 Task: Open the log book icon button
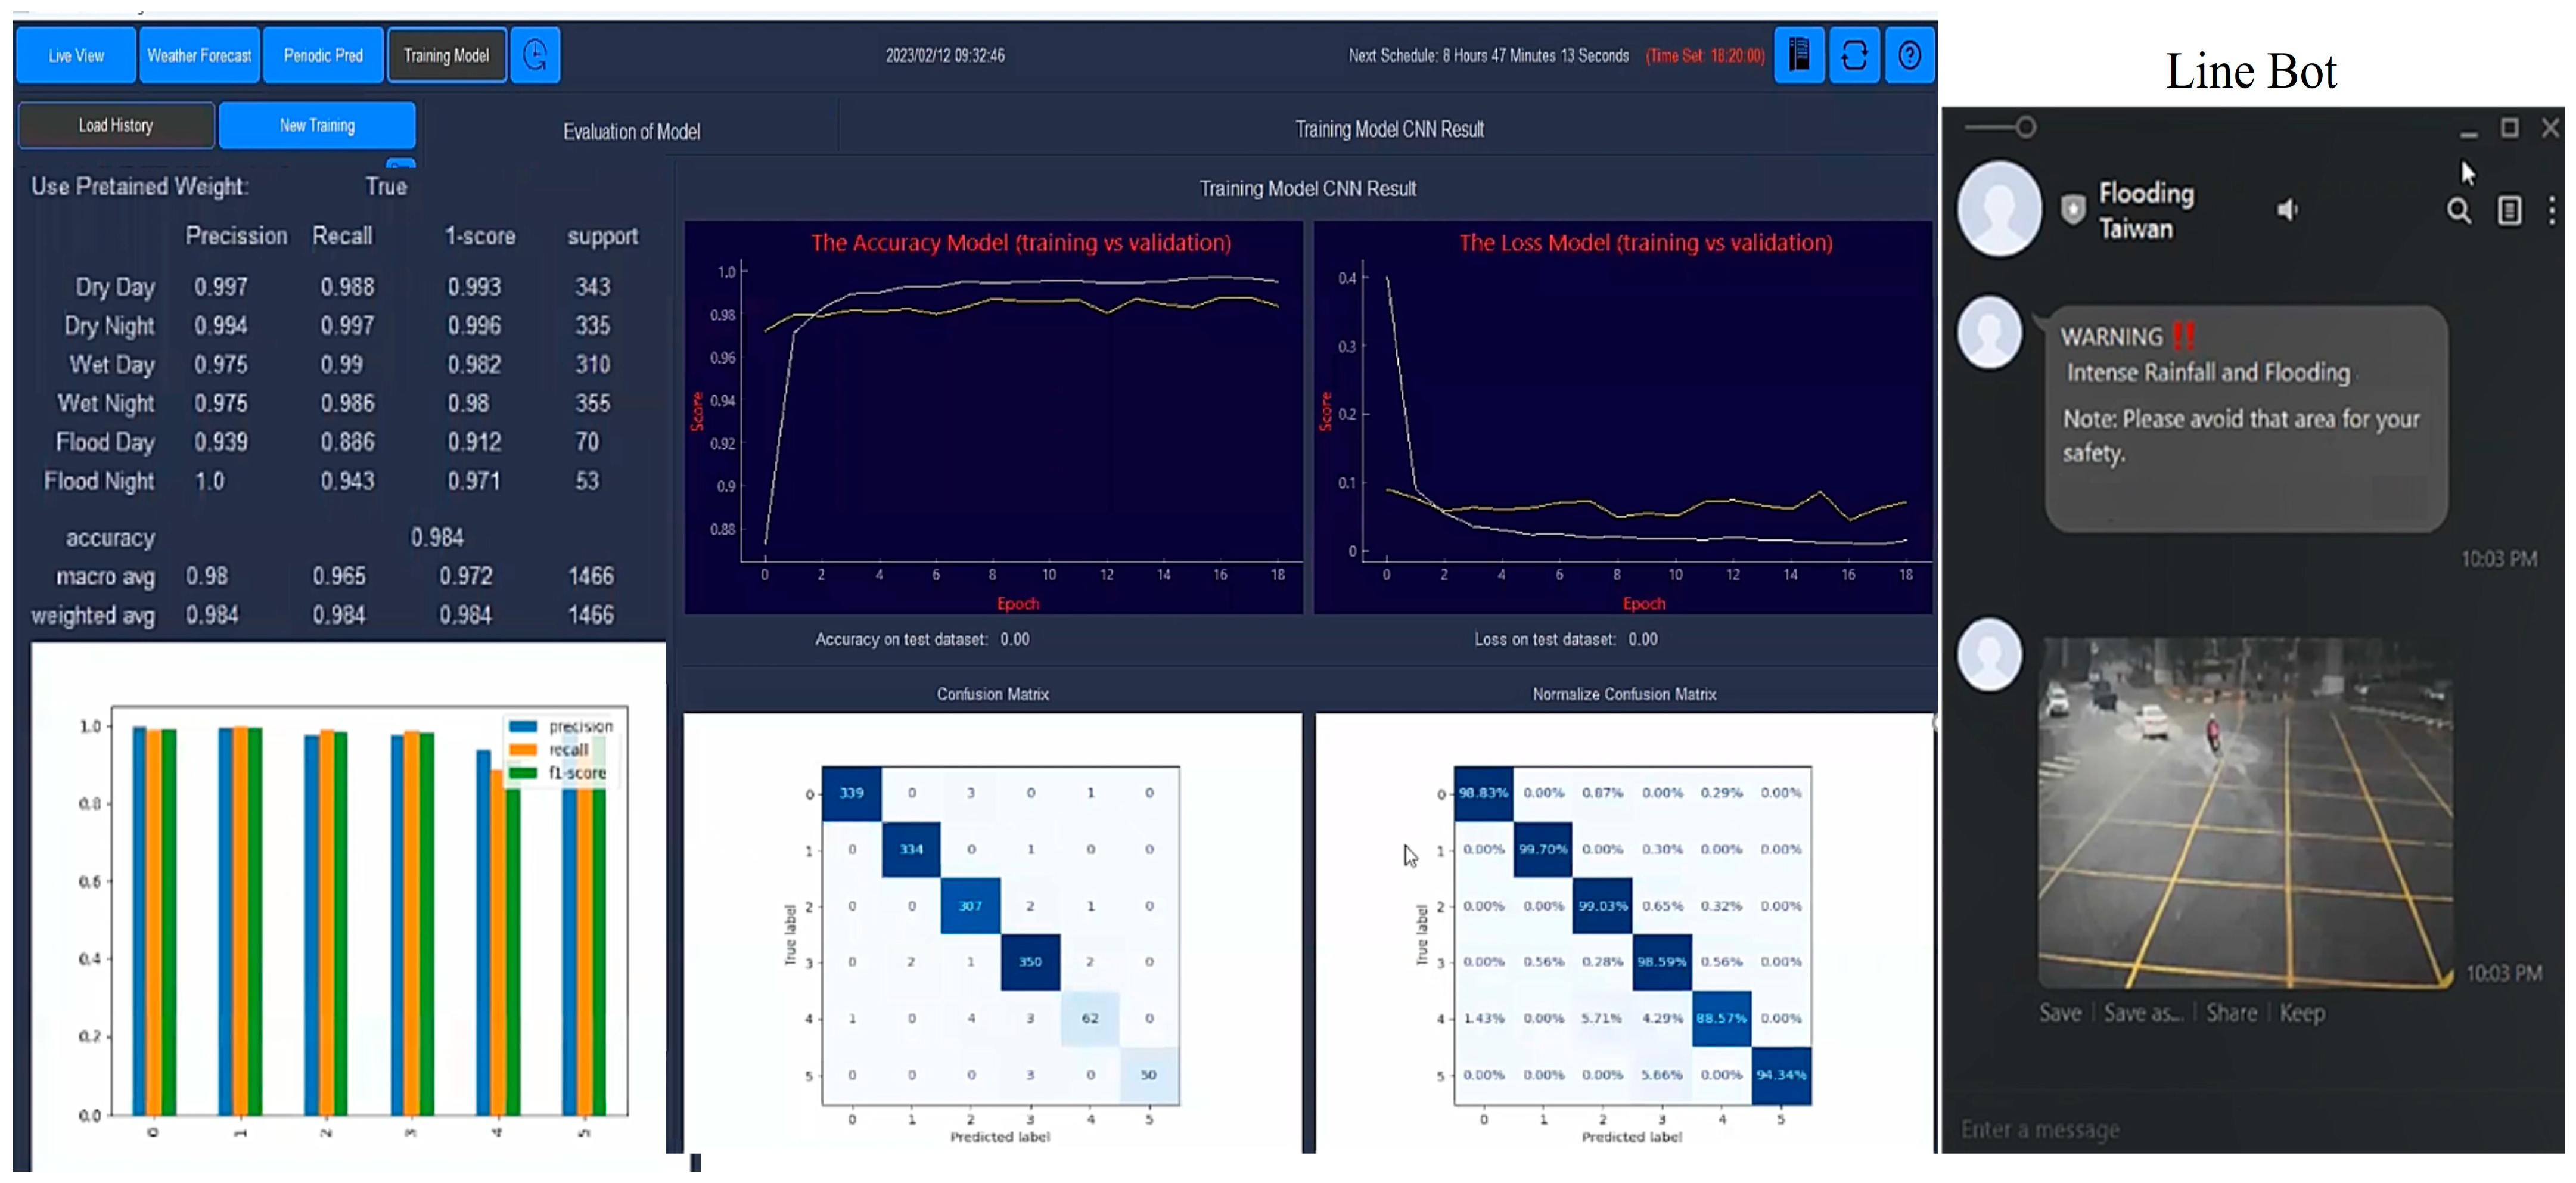1798,55
